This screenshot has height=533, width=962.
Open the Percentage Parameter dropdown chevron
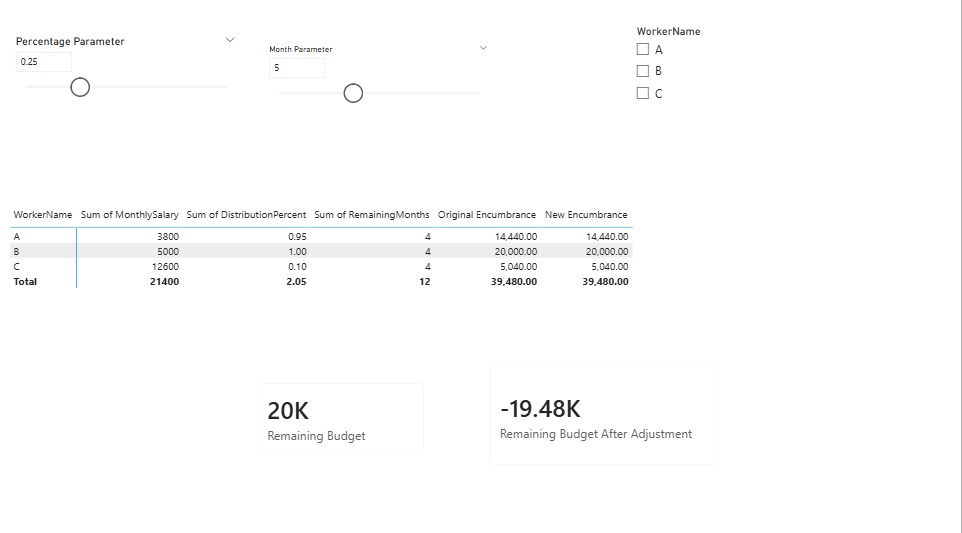coord(230,40)
